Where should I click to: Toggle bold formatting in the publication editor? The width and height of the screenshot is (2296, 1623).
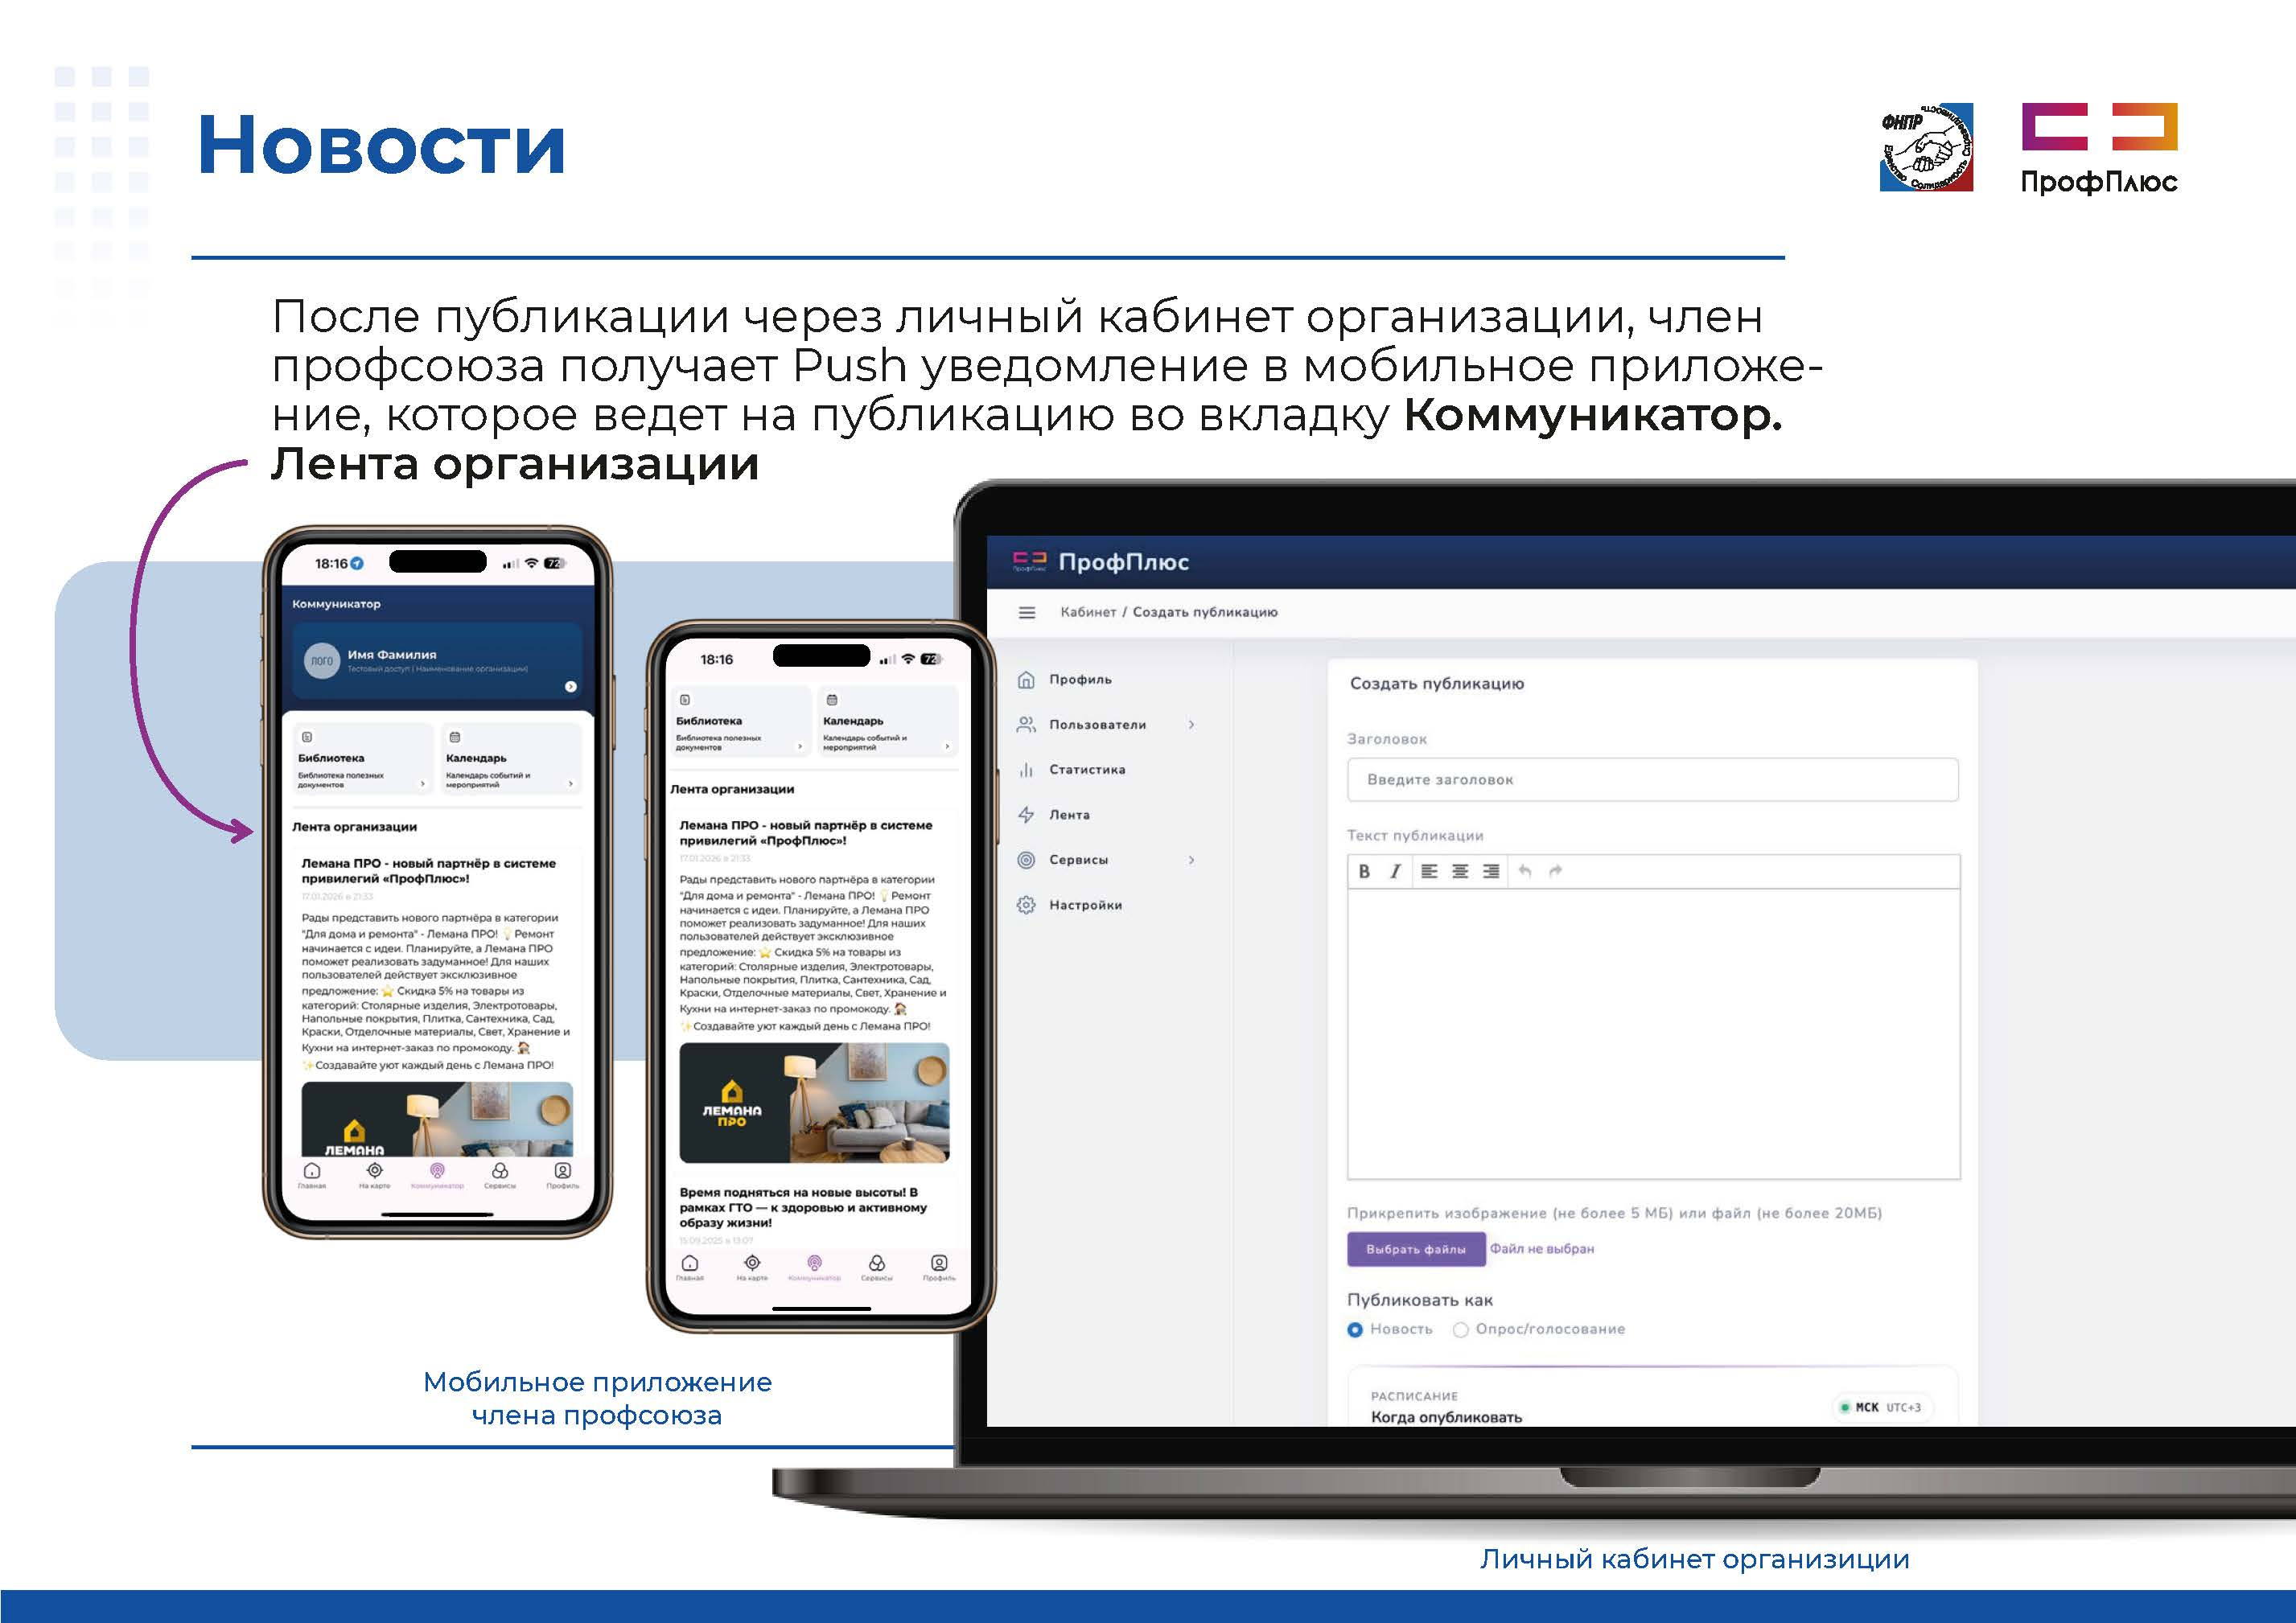click(x=1364, y=871)
